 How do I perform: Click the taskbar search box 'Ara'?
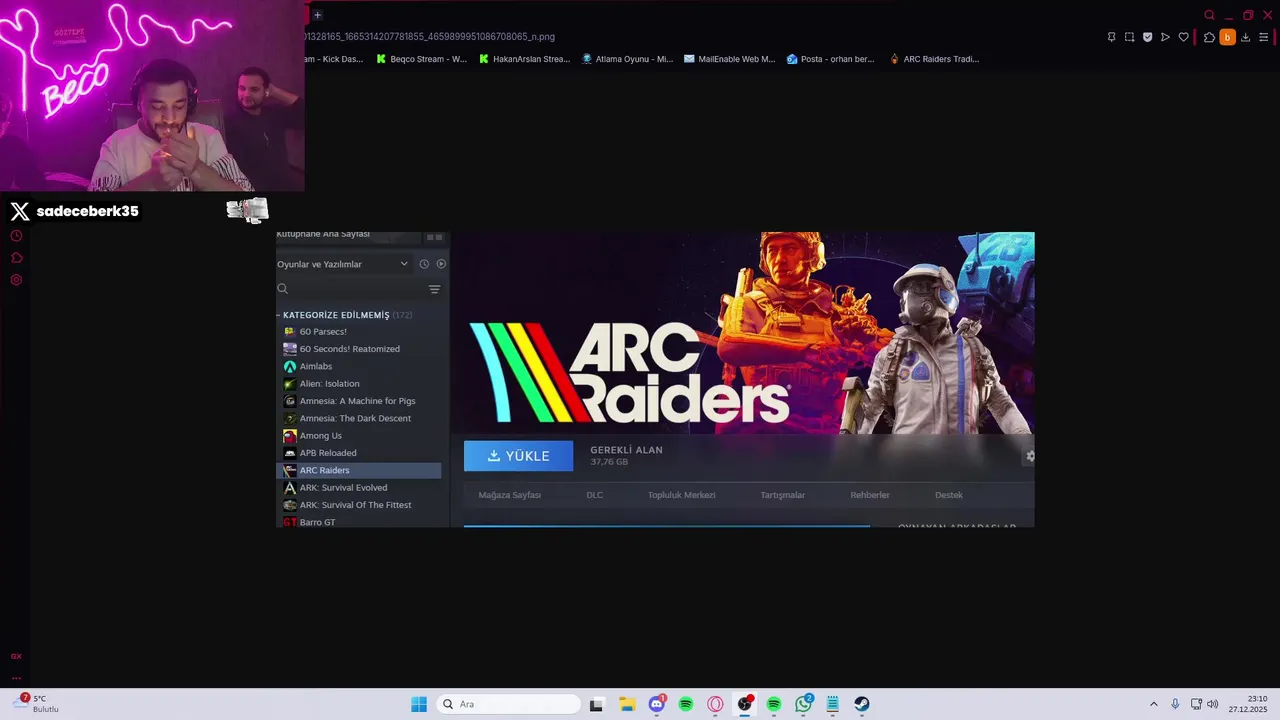point(510,704)
